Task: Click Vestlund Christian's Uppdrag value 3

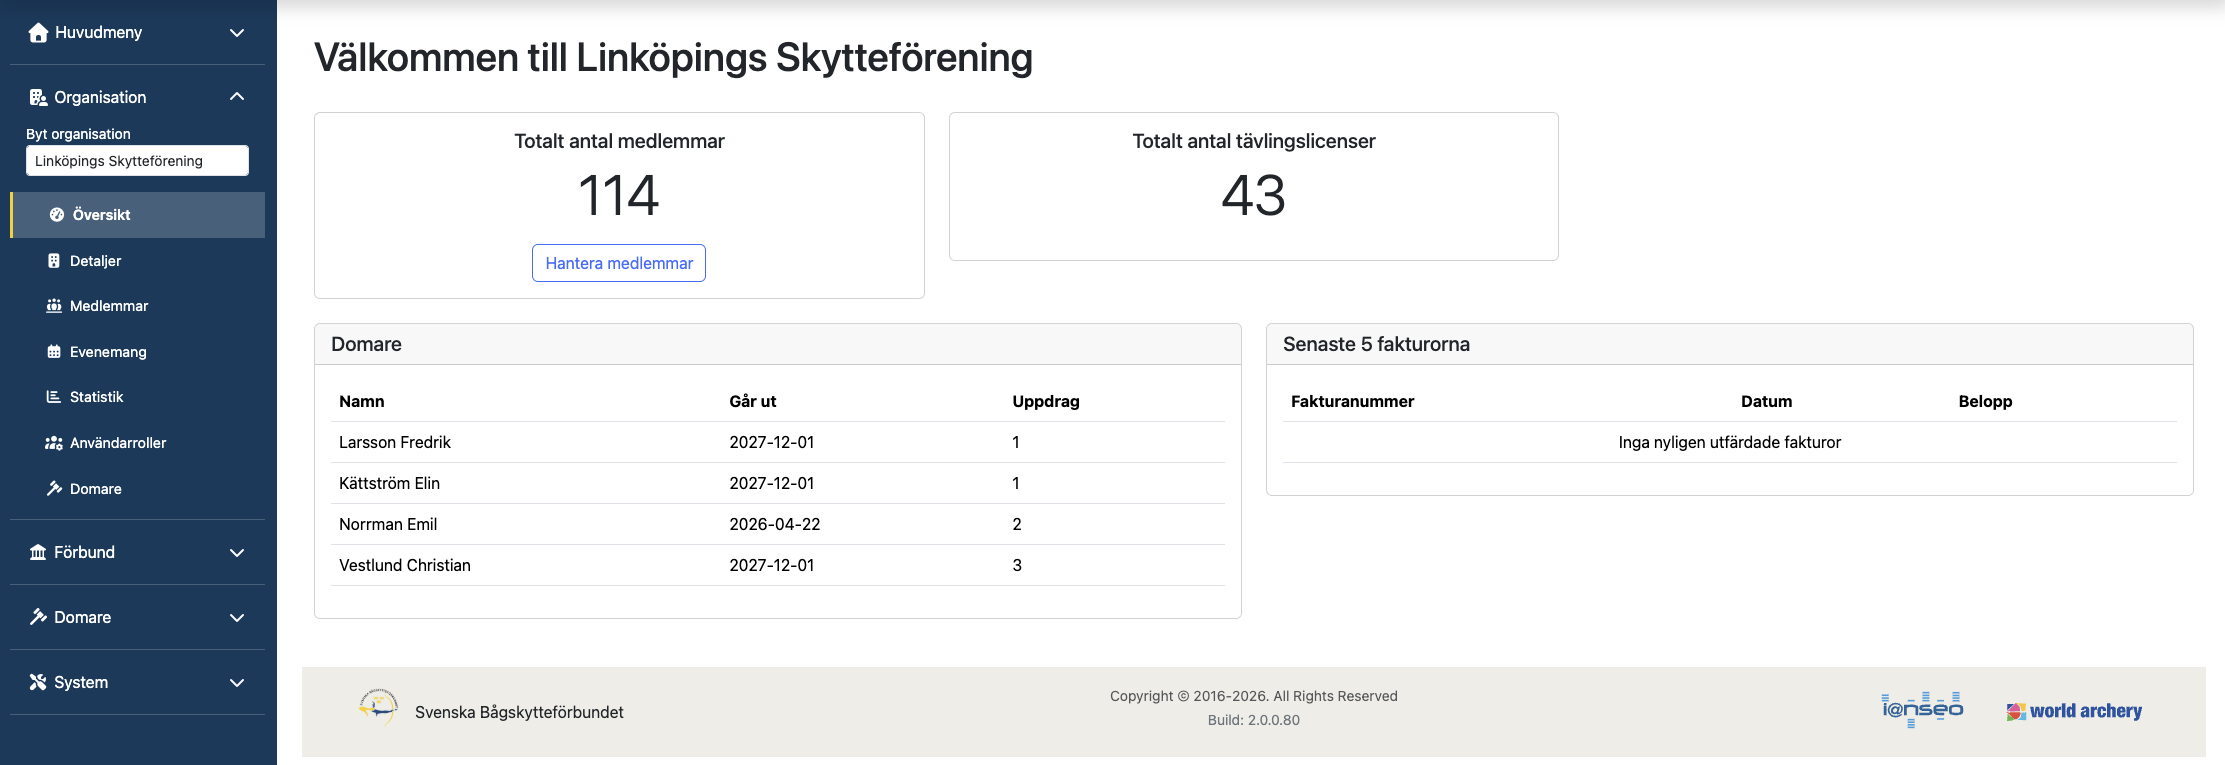Action: [x=1017, y=565]
